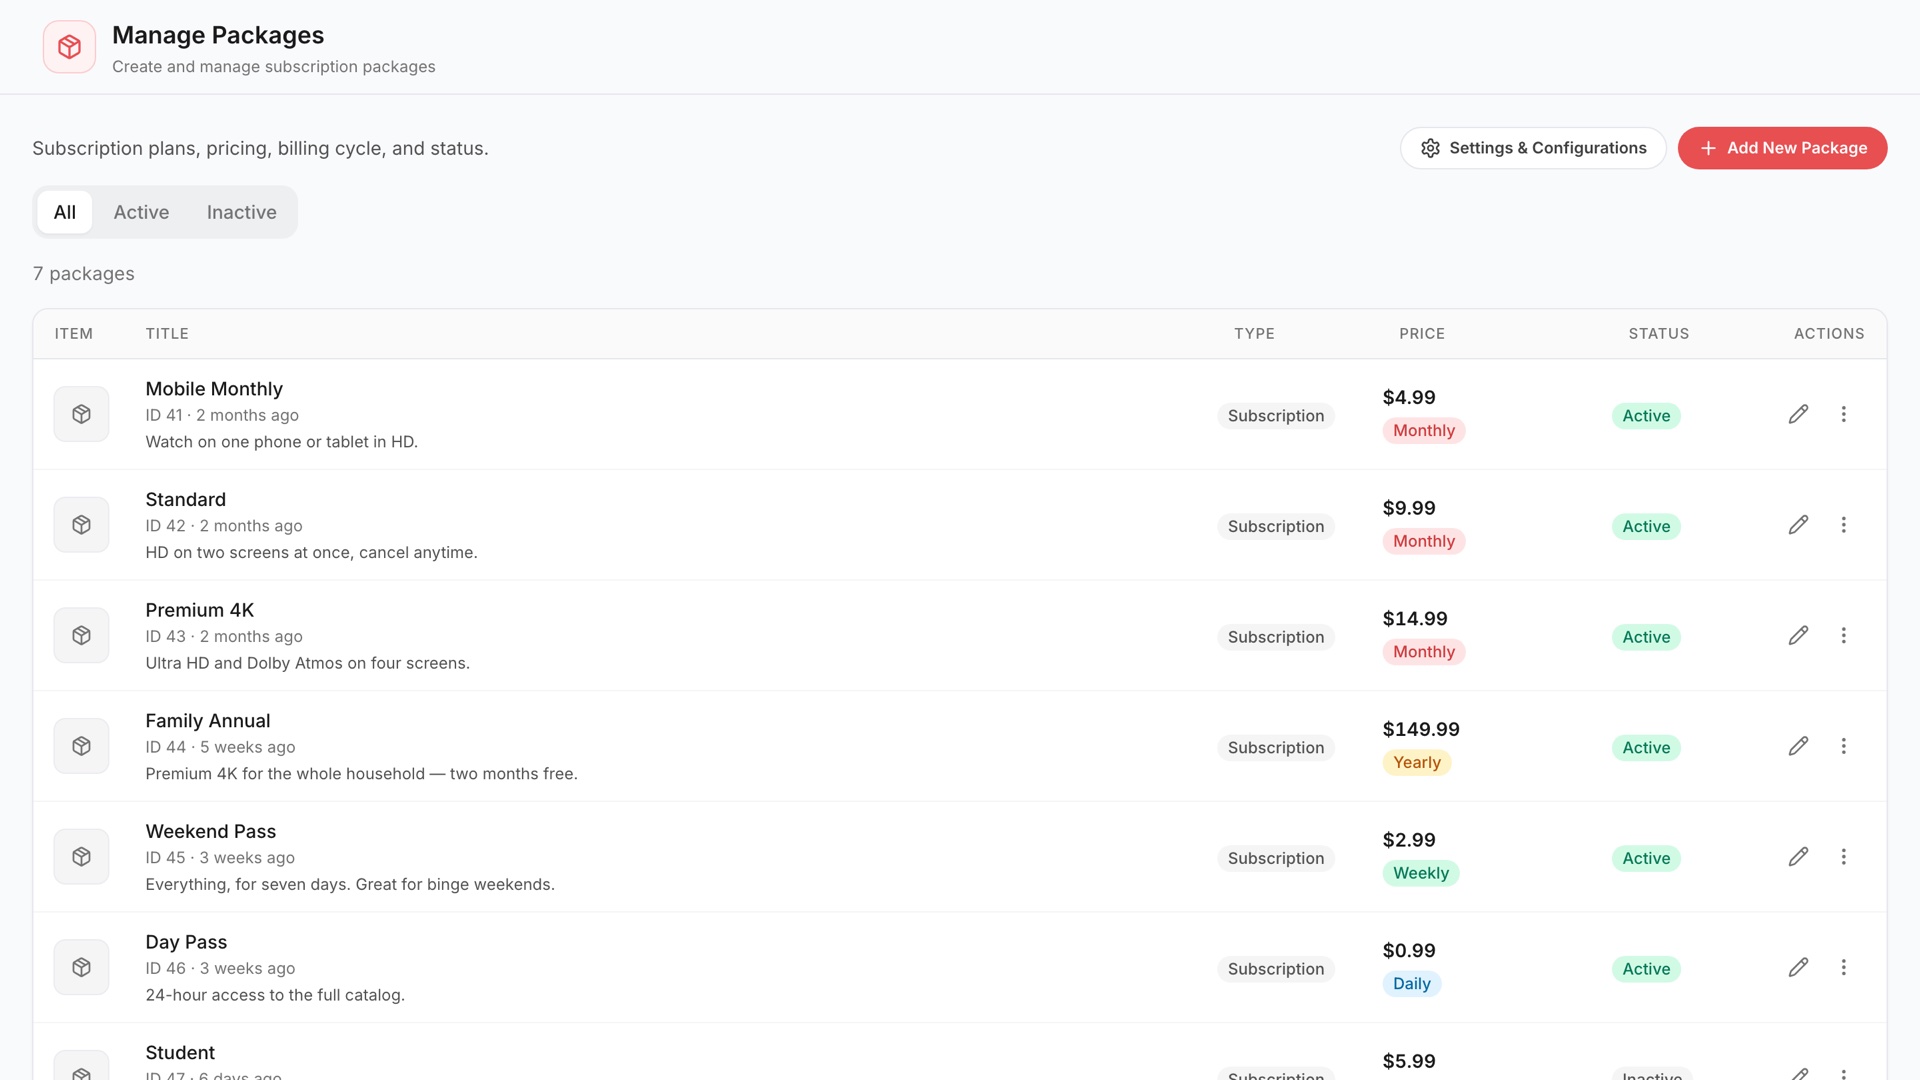
Task: Edit the Mobile Monthly package pencil icon
Action: [x=1798, y=414]
